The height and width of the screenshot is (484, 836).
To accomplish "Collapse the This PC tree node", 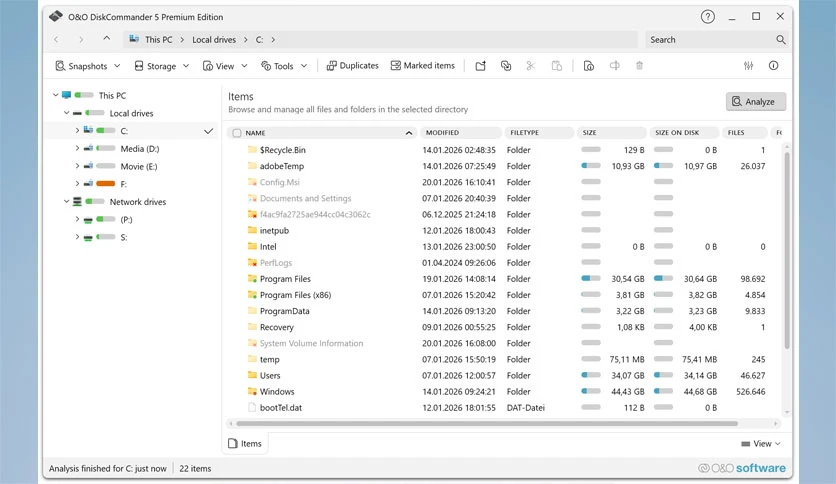I will pos(55,95).
